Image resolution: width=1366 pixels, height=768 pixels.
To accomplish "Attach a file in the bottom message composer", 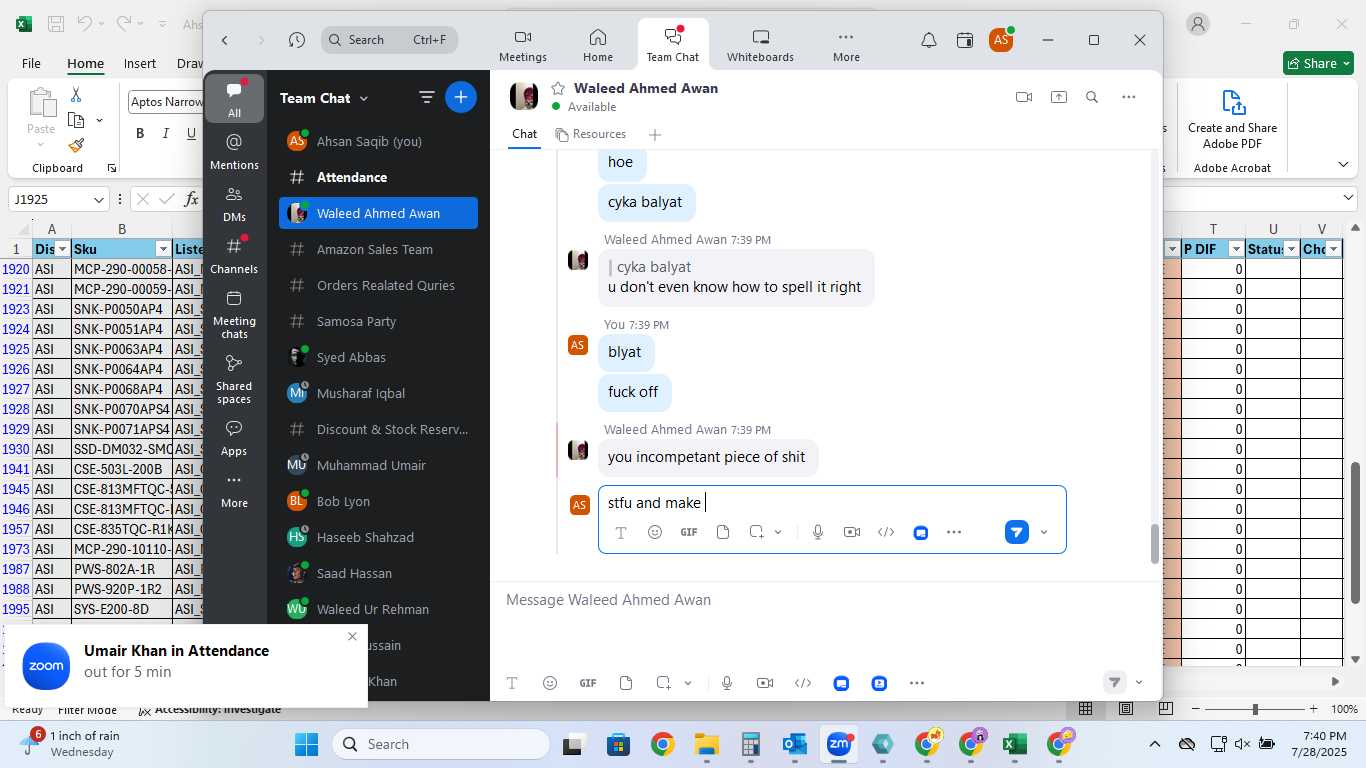I will coord(626,683).
